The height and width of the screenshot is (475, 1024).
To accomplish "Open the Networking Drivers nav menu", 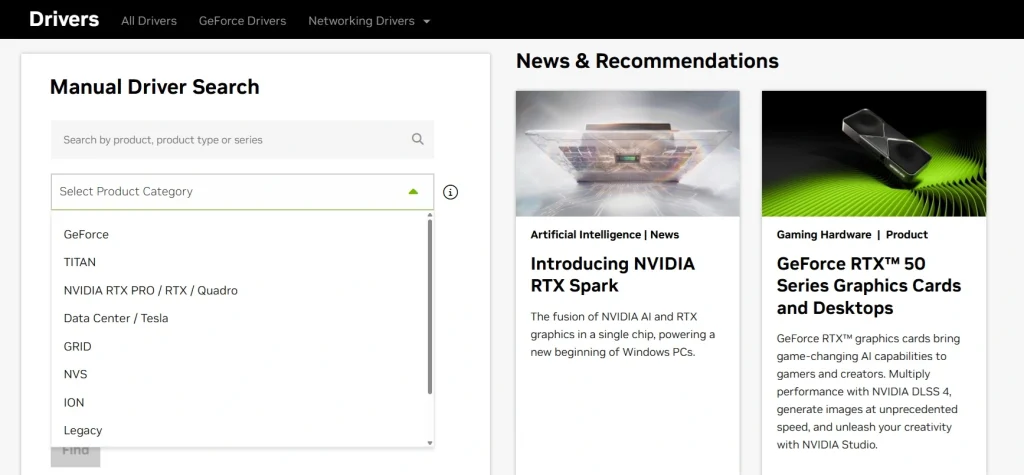I will click(x=361, y=21).
